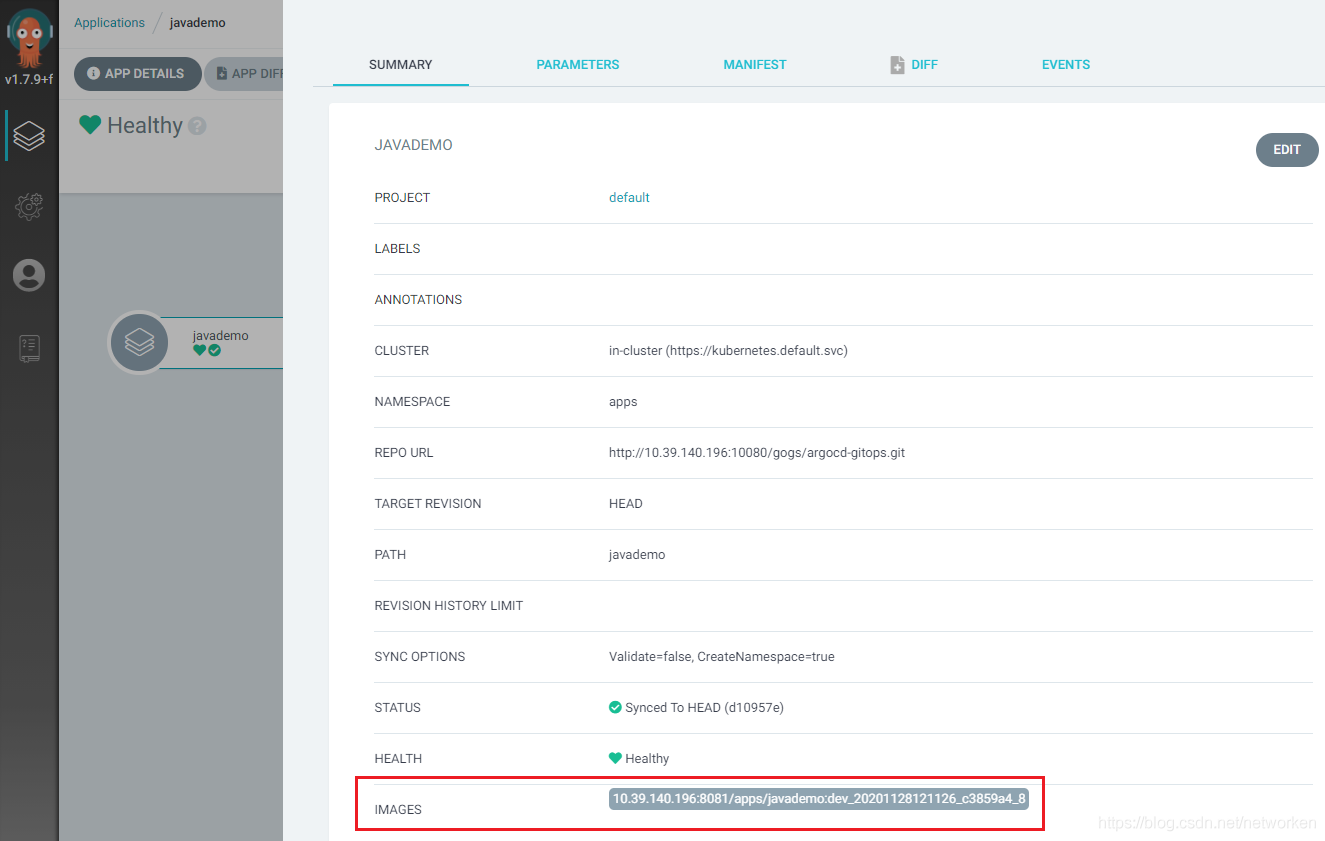This screenshot has width=1325, height=841.
Task: Click the green heart on javademo node
Action: click(199, 350)
